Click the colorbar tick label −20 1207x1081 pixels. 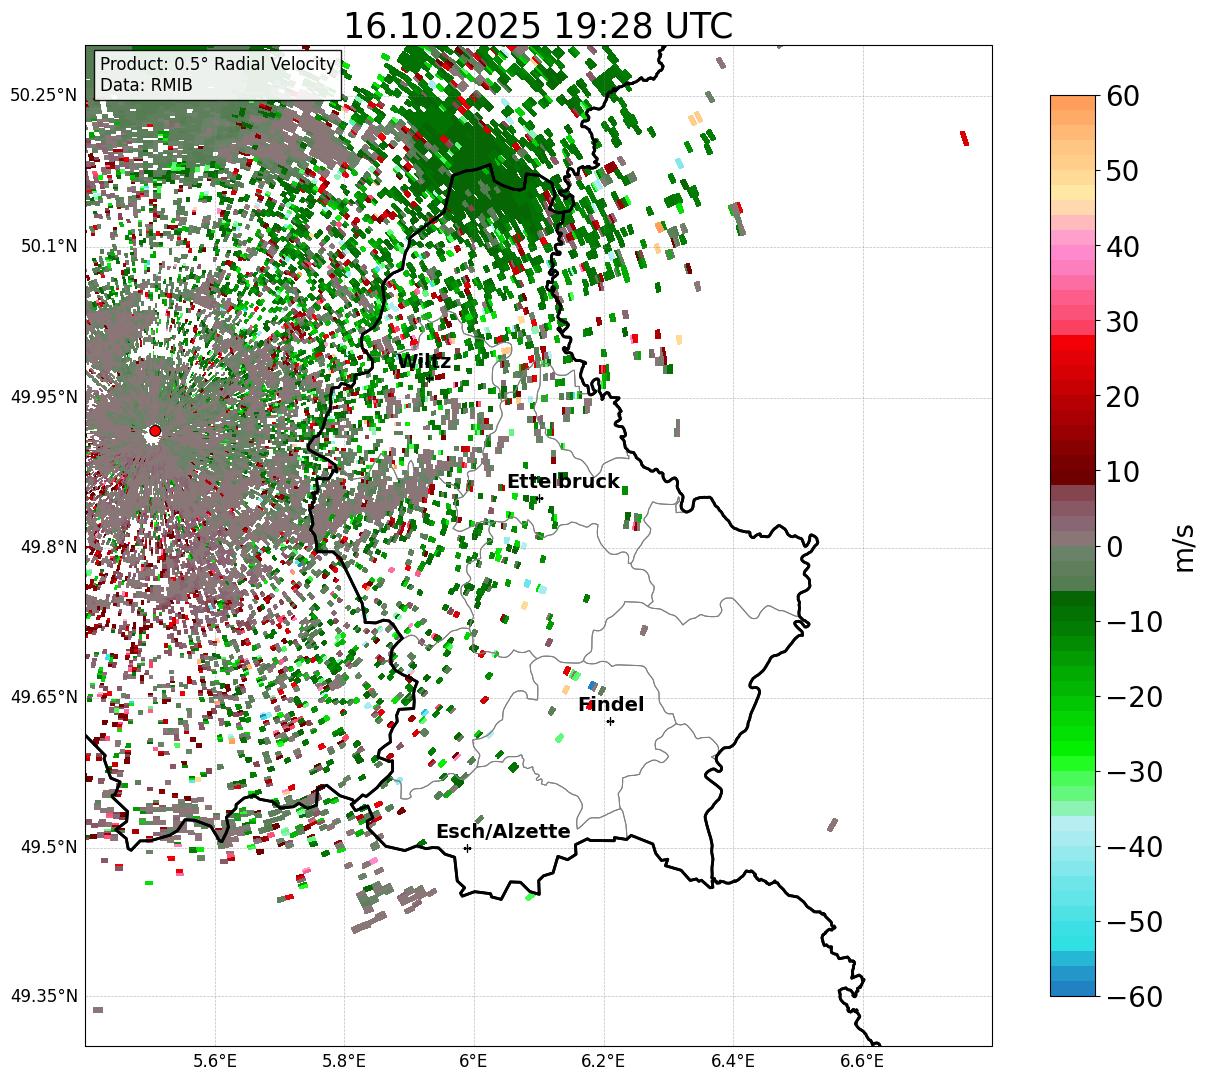pyautogui.click(x=1134, y=696)
